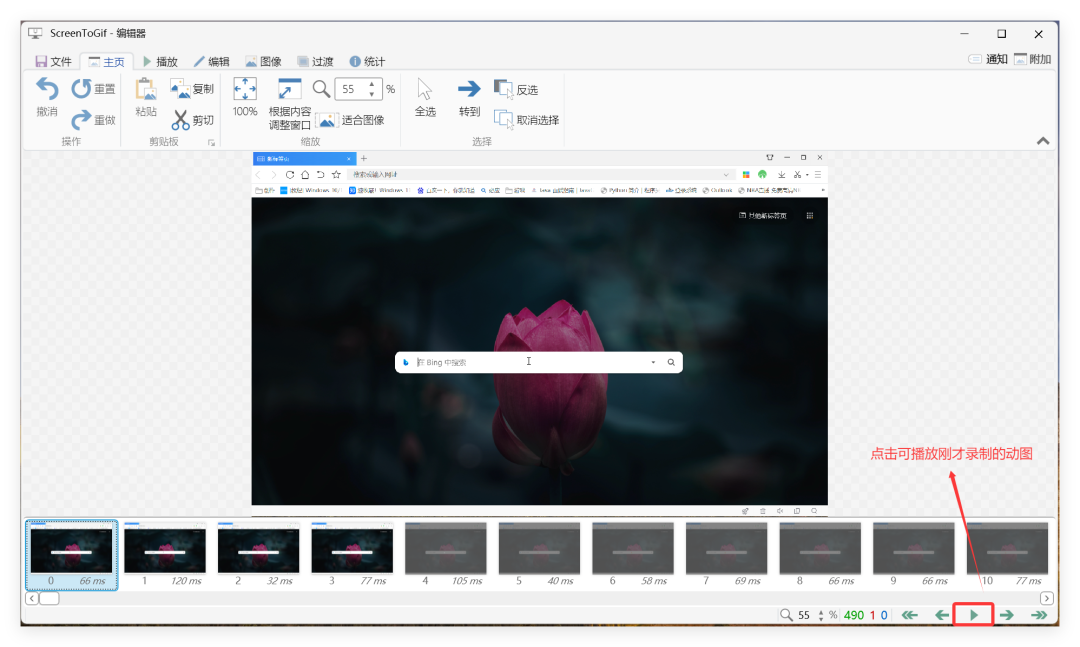Open the File (文件) tab
The height and width of the screenshot is (647, 1080).
[x=53, y=61]
